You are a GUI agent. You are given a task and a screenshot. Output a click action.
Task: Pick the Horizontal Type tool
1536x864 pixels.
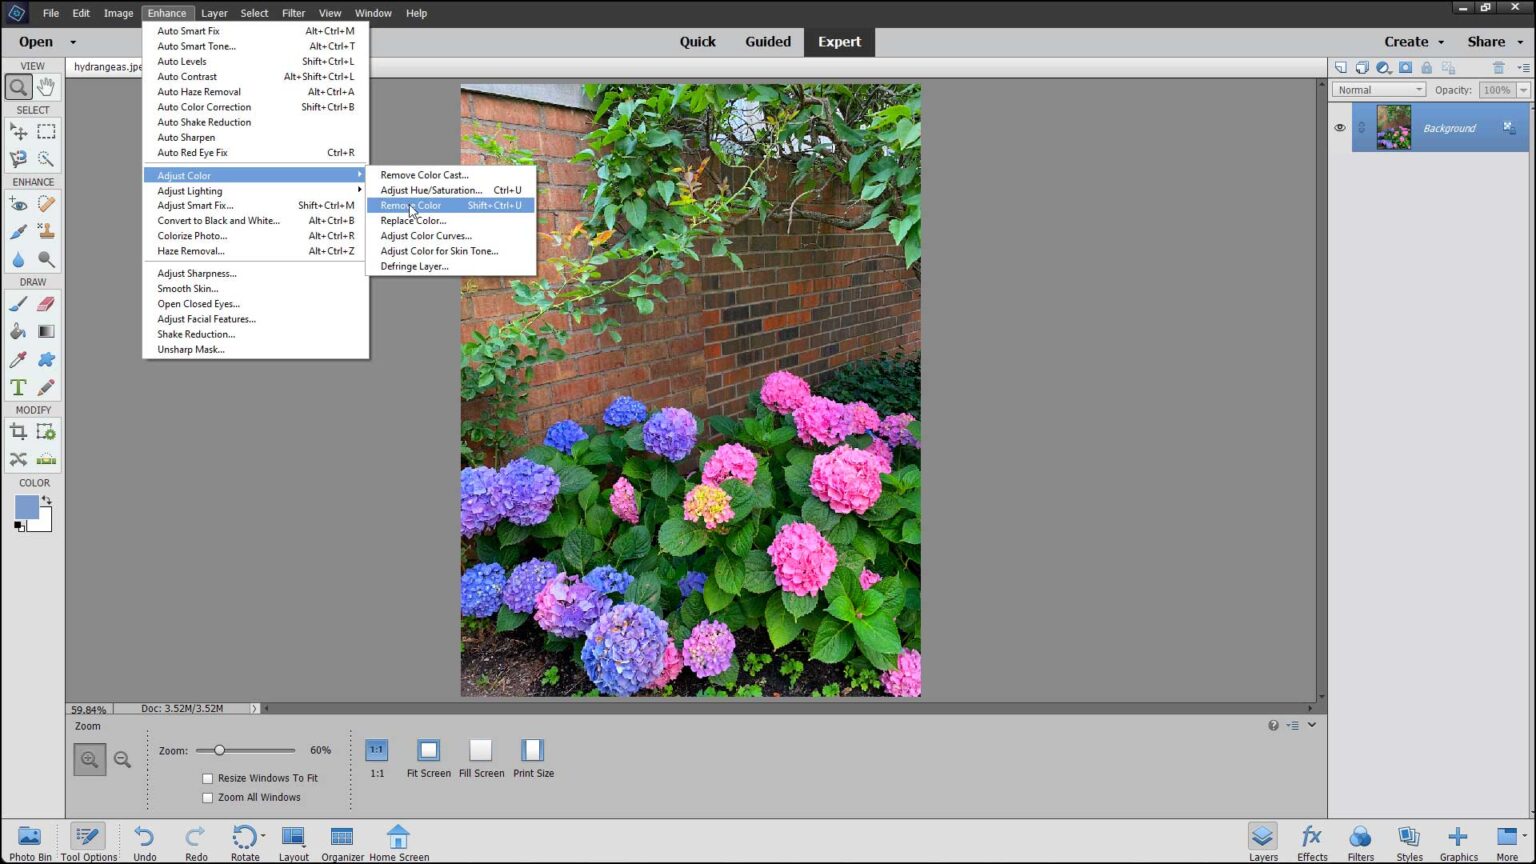pyautogui.click(x=17, y=387)
